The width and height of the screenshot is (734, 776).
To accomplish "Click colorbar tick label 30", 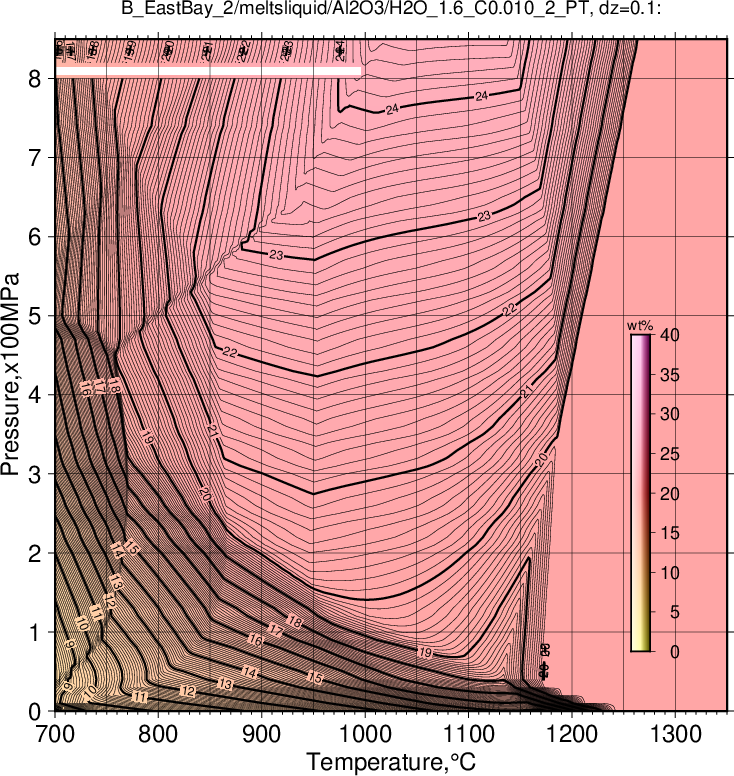I will (670, 414).
